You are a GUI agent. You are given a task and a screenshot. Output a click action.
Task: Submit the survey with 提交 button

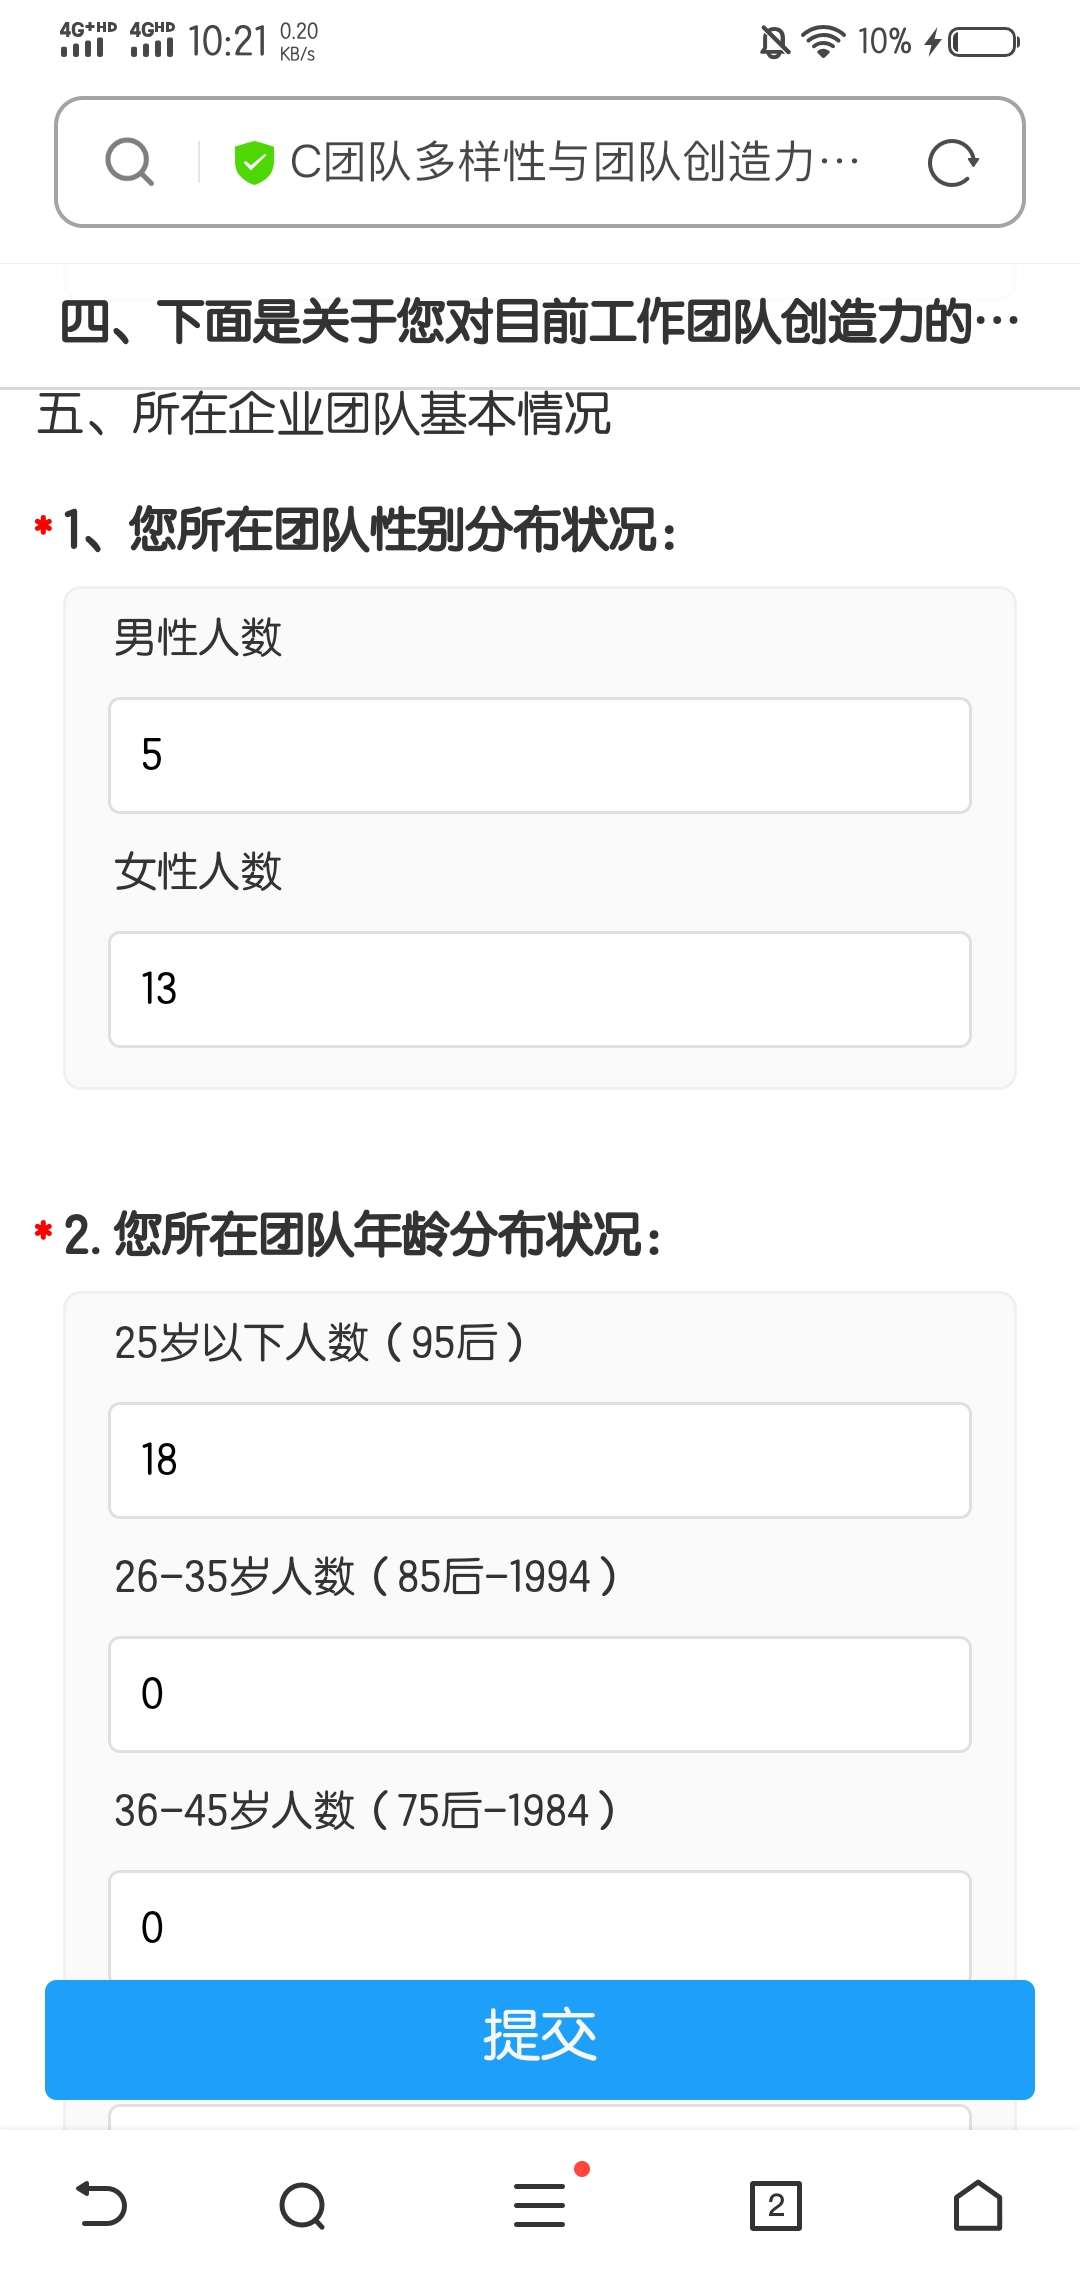pyautogui.click(x=540, y=2038)
